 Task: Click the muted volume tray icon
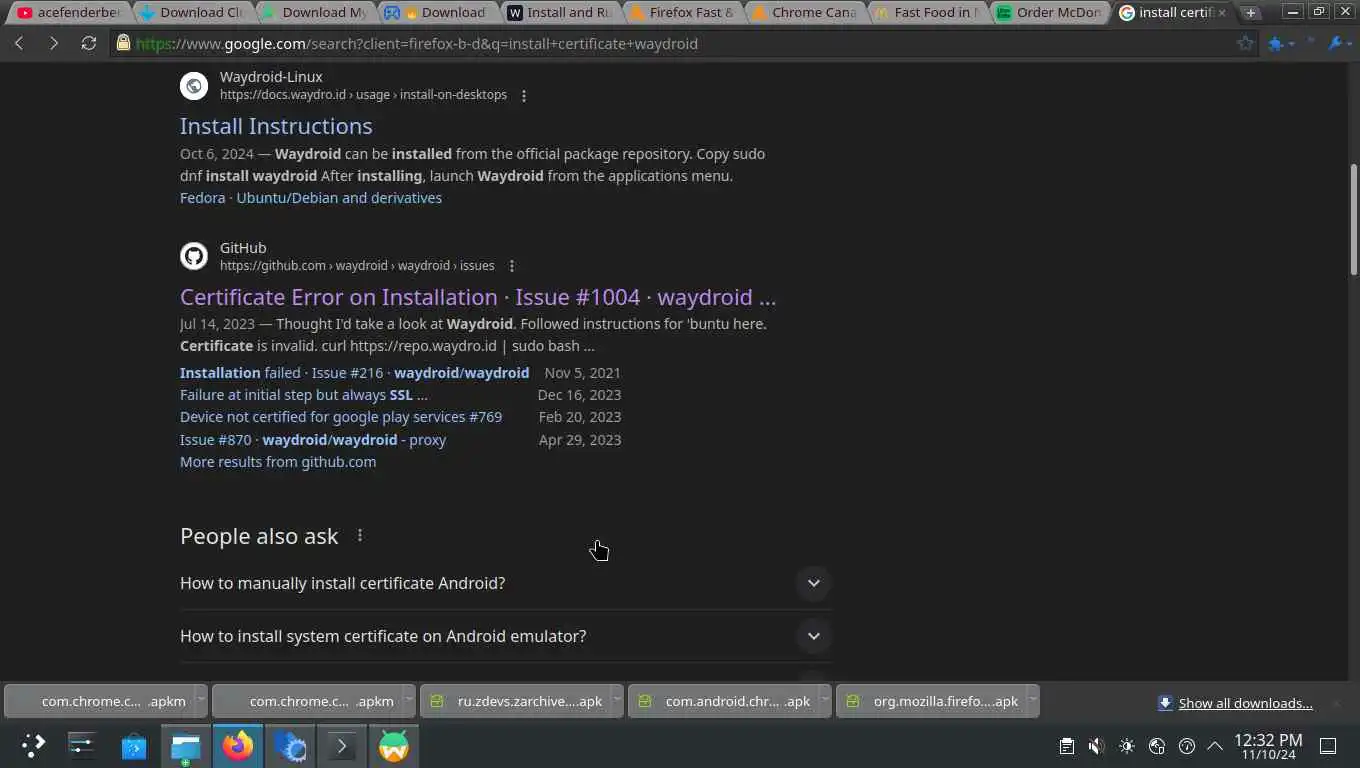pos(1097,746)
